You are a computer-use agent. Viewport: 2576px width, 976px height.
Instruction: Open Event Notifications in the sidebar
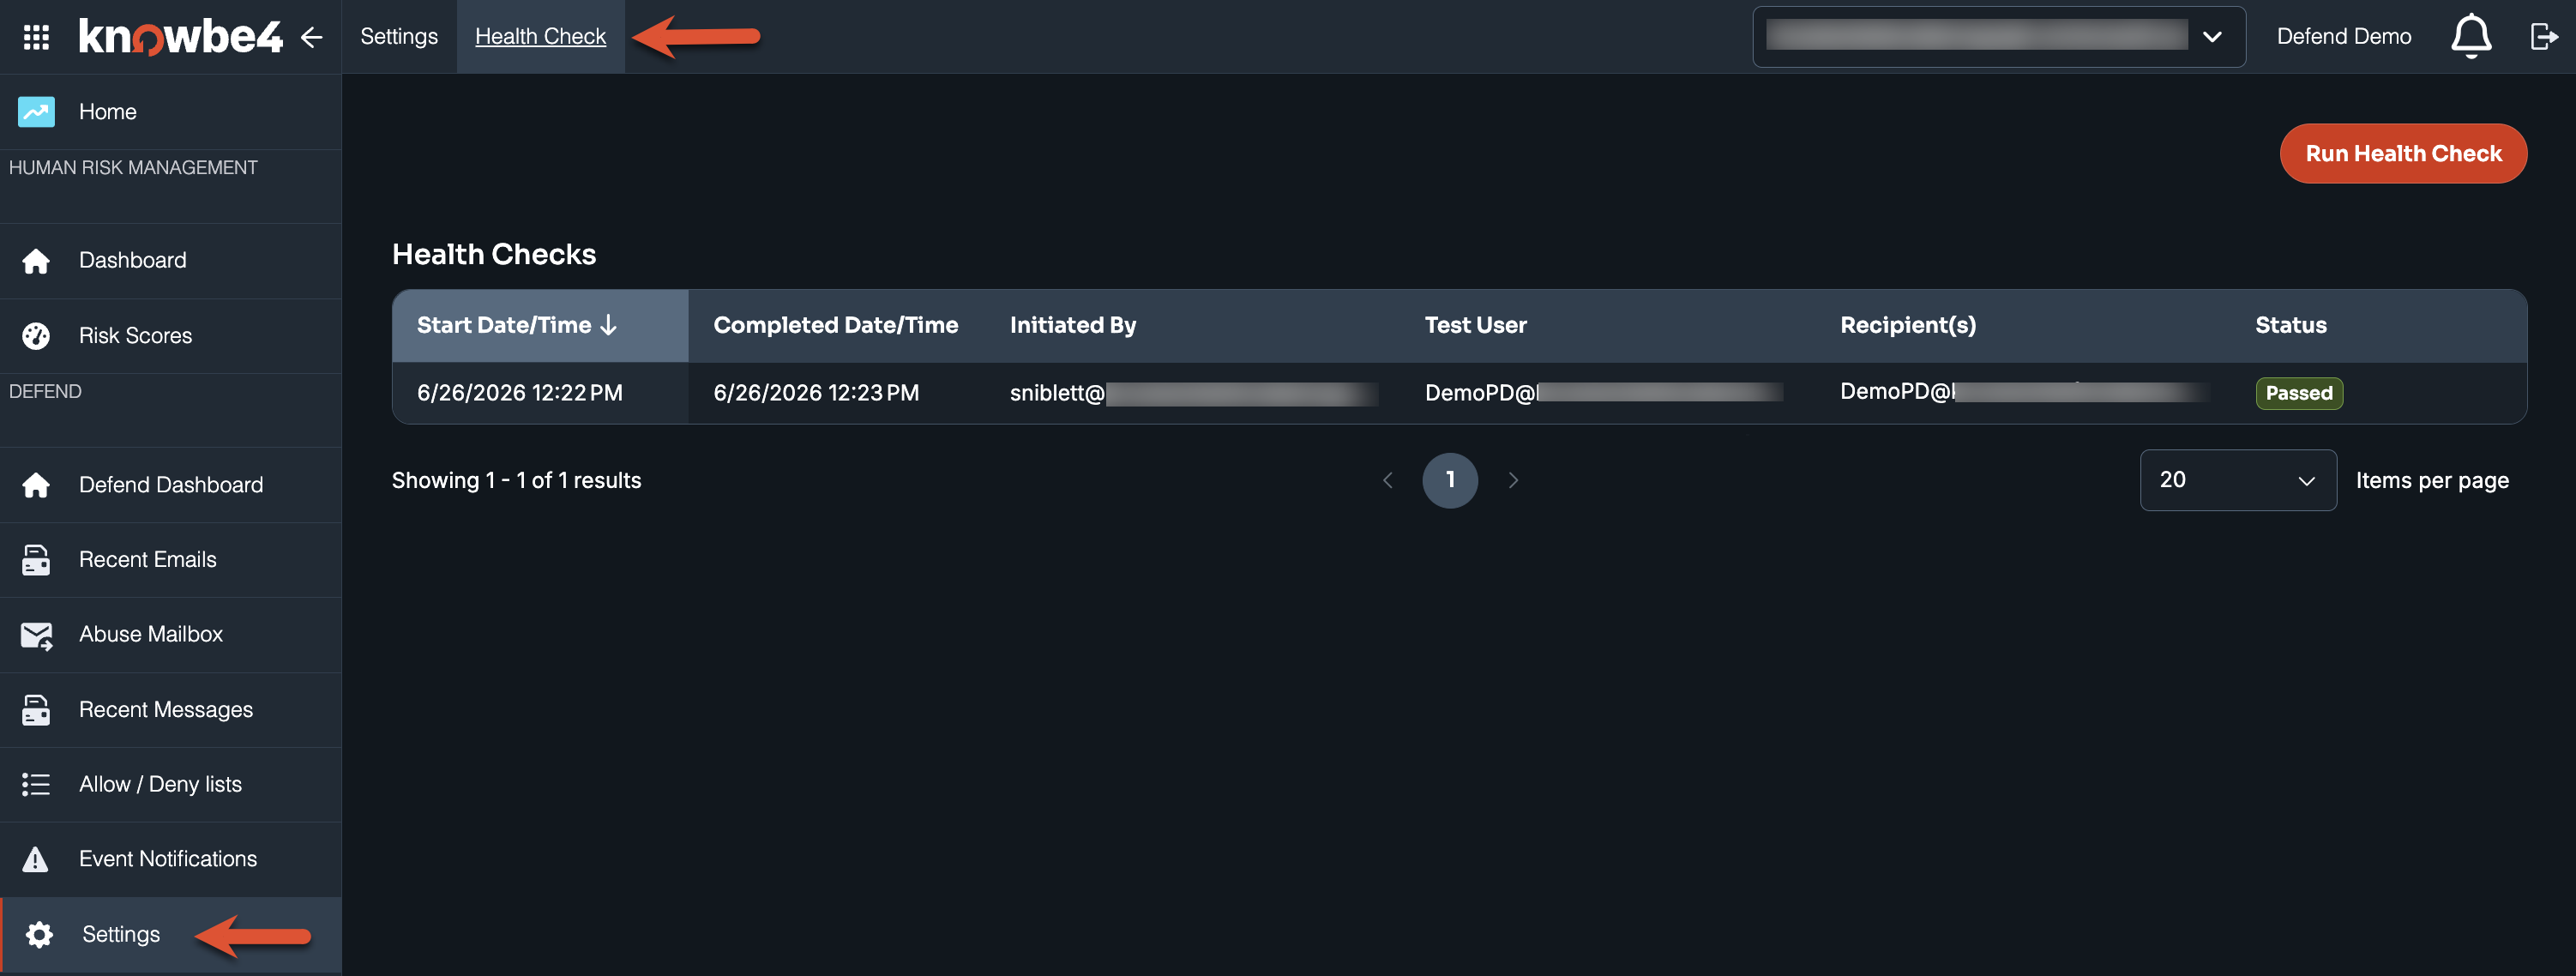(171, 859)
